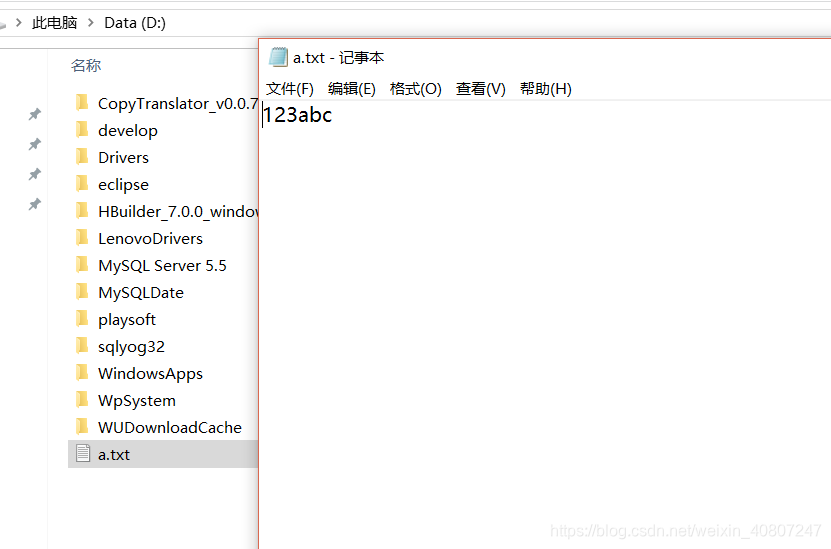Viewport: 831px width, 549px height.
Task: Sort by 名称 column header
Action: click(x=86, y=65)
